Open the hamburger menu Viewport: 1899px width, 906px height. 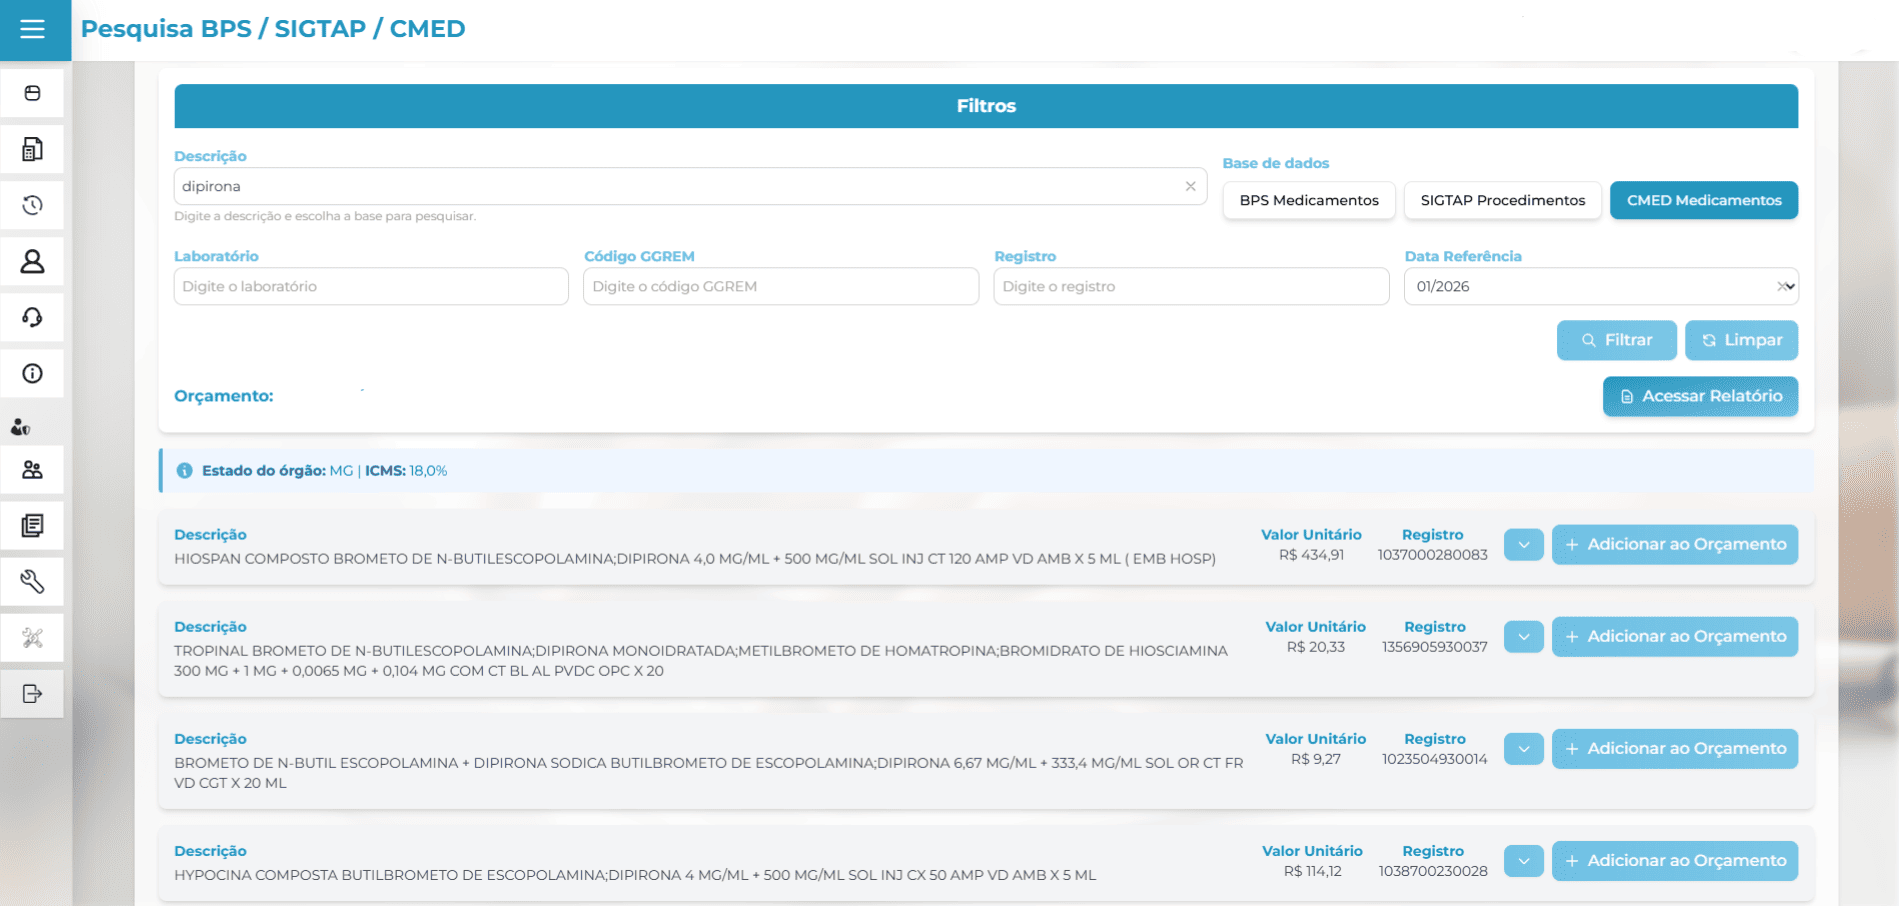click(x=33, y=29)
